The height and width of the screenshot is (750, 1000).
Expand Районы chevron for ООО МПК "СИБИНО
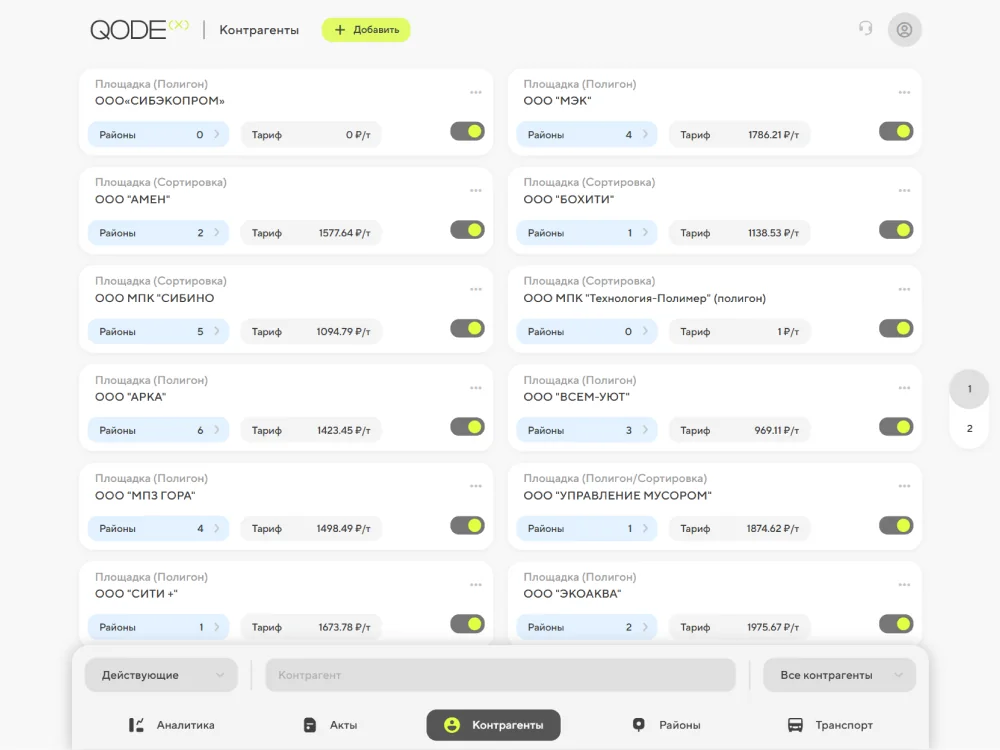217,332
